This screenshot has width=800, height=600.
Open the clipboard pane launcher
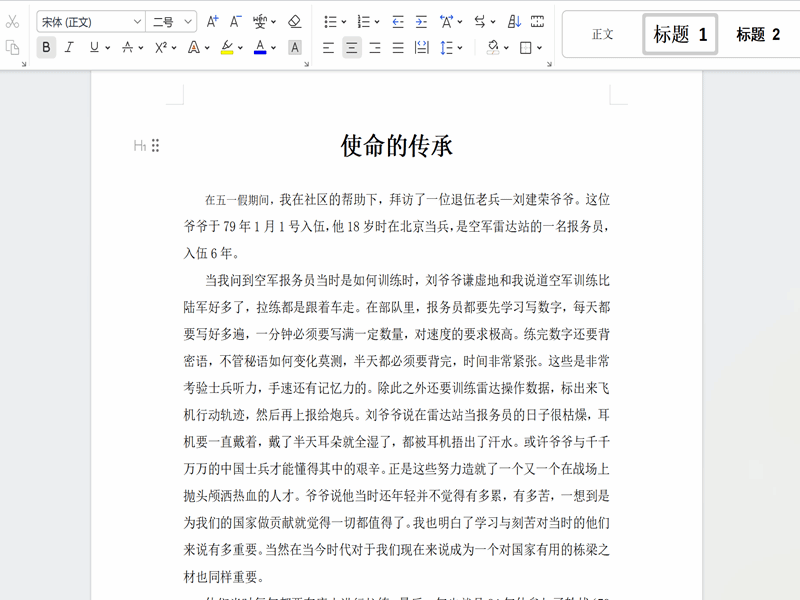point(23,64)
